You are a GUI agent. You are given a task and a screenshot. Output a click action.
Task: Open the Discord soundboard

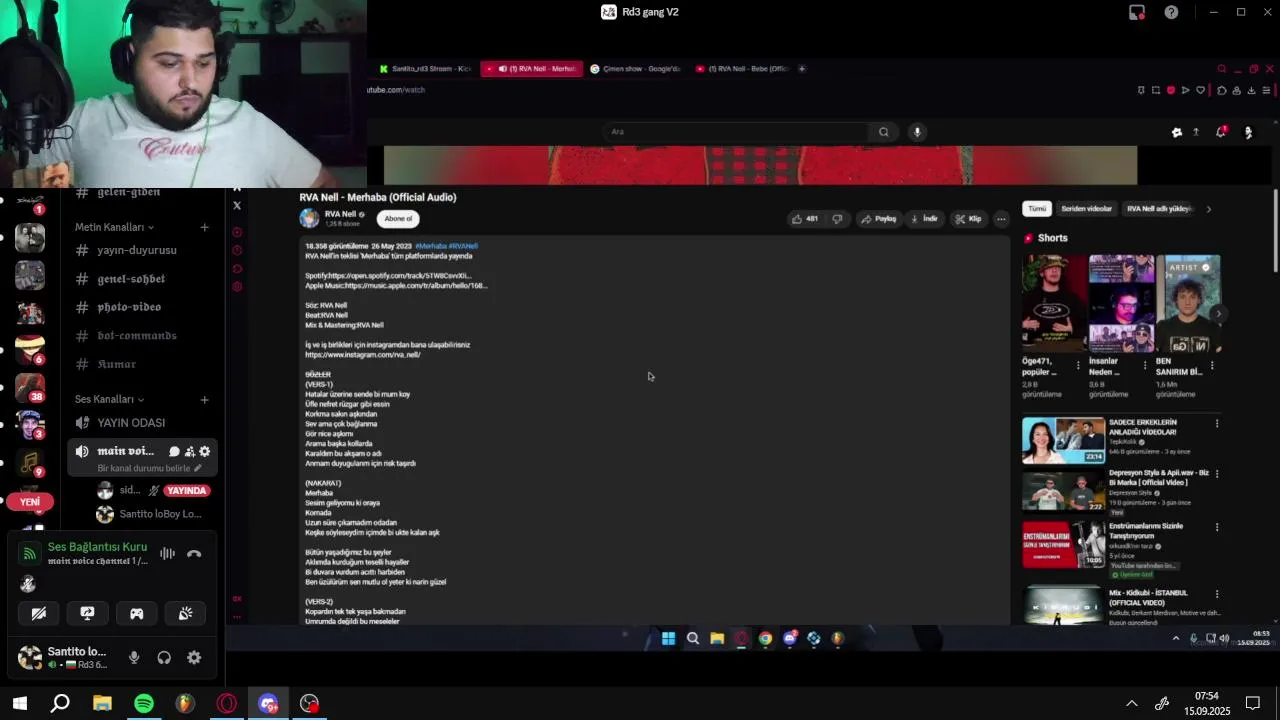pos(185,613)
